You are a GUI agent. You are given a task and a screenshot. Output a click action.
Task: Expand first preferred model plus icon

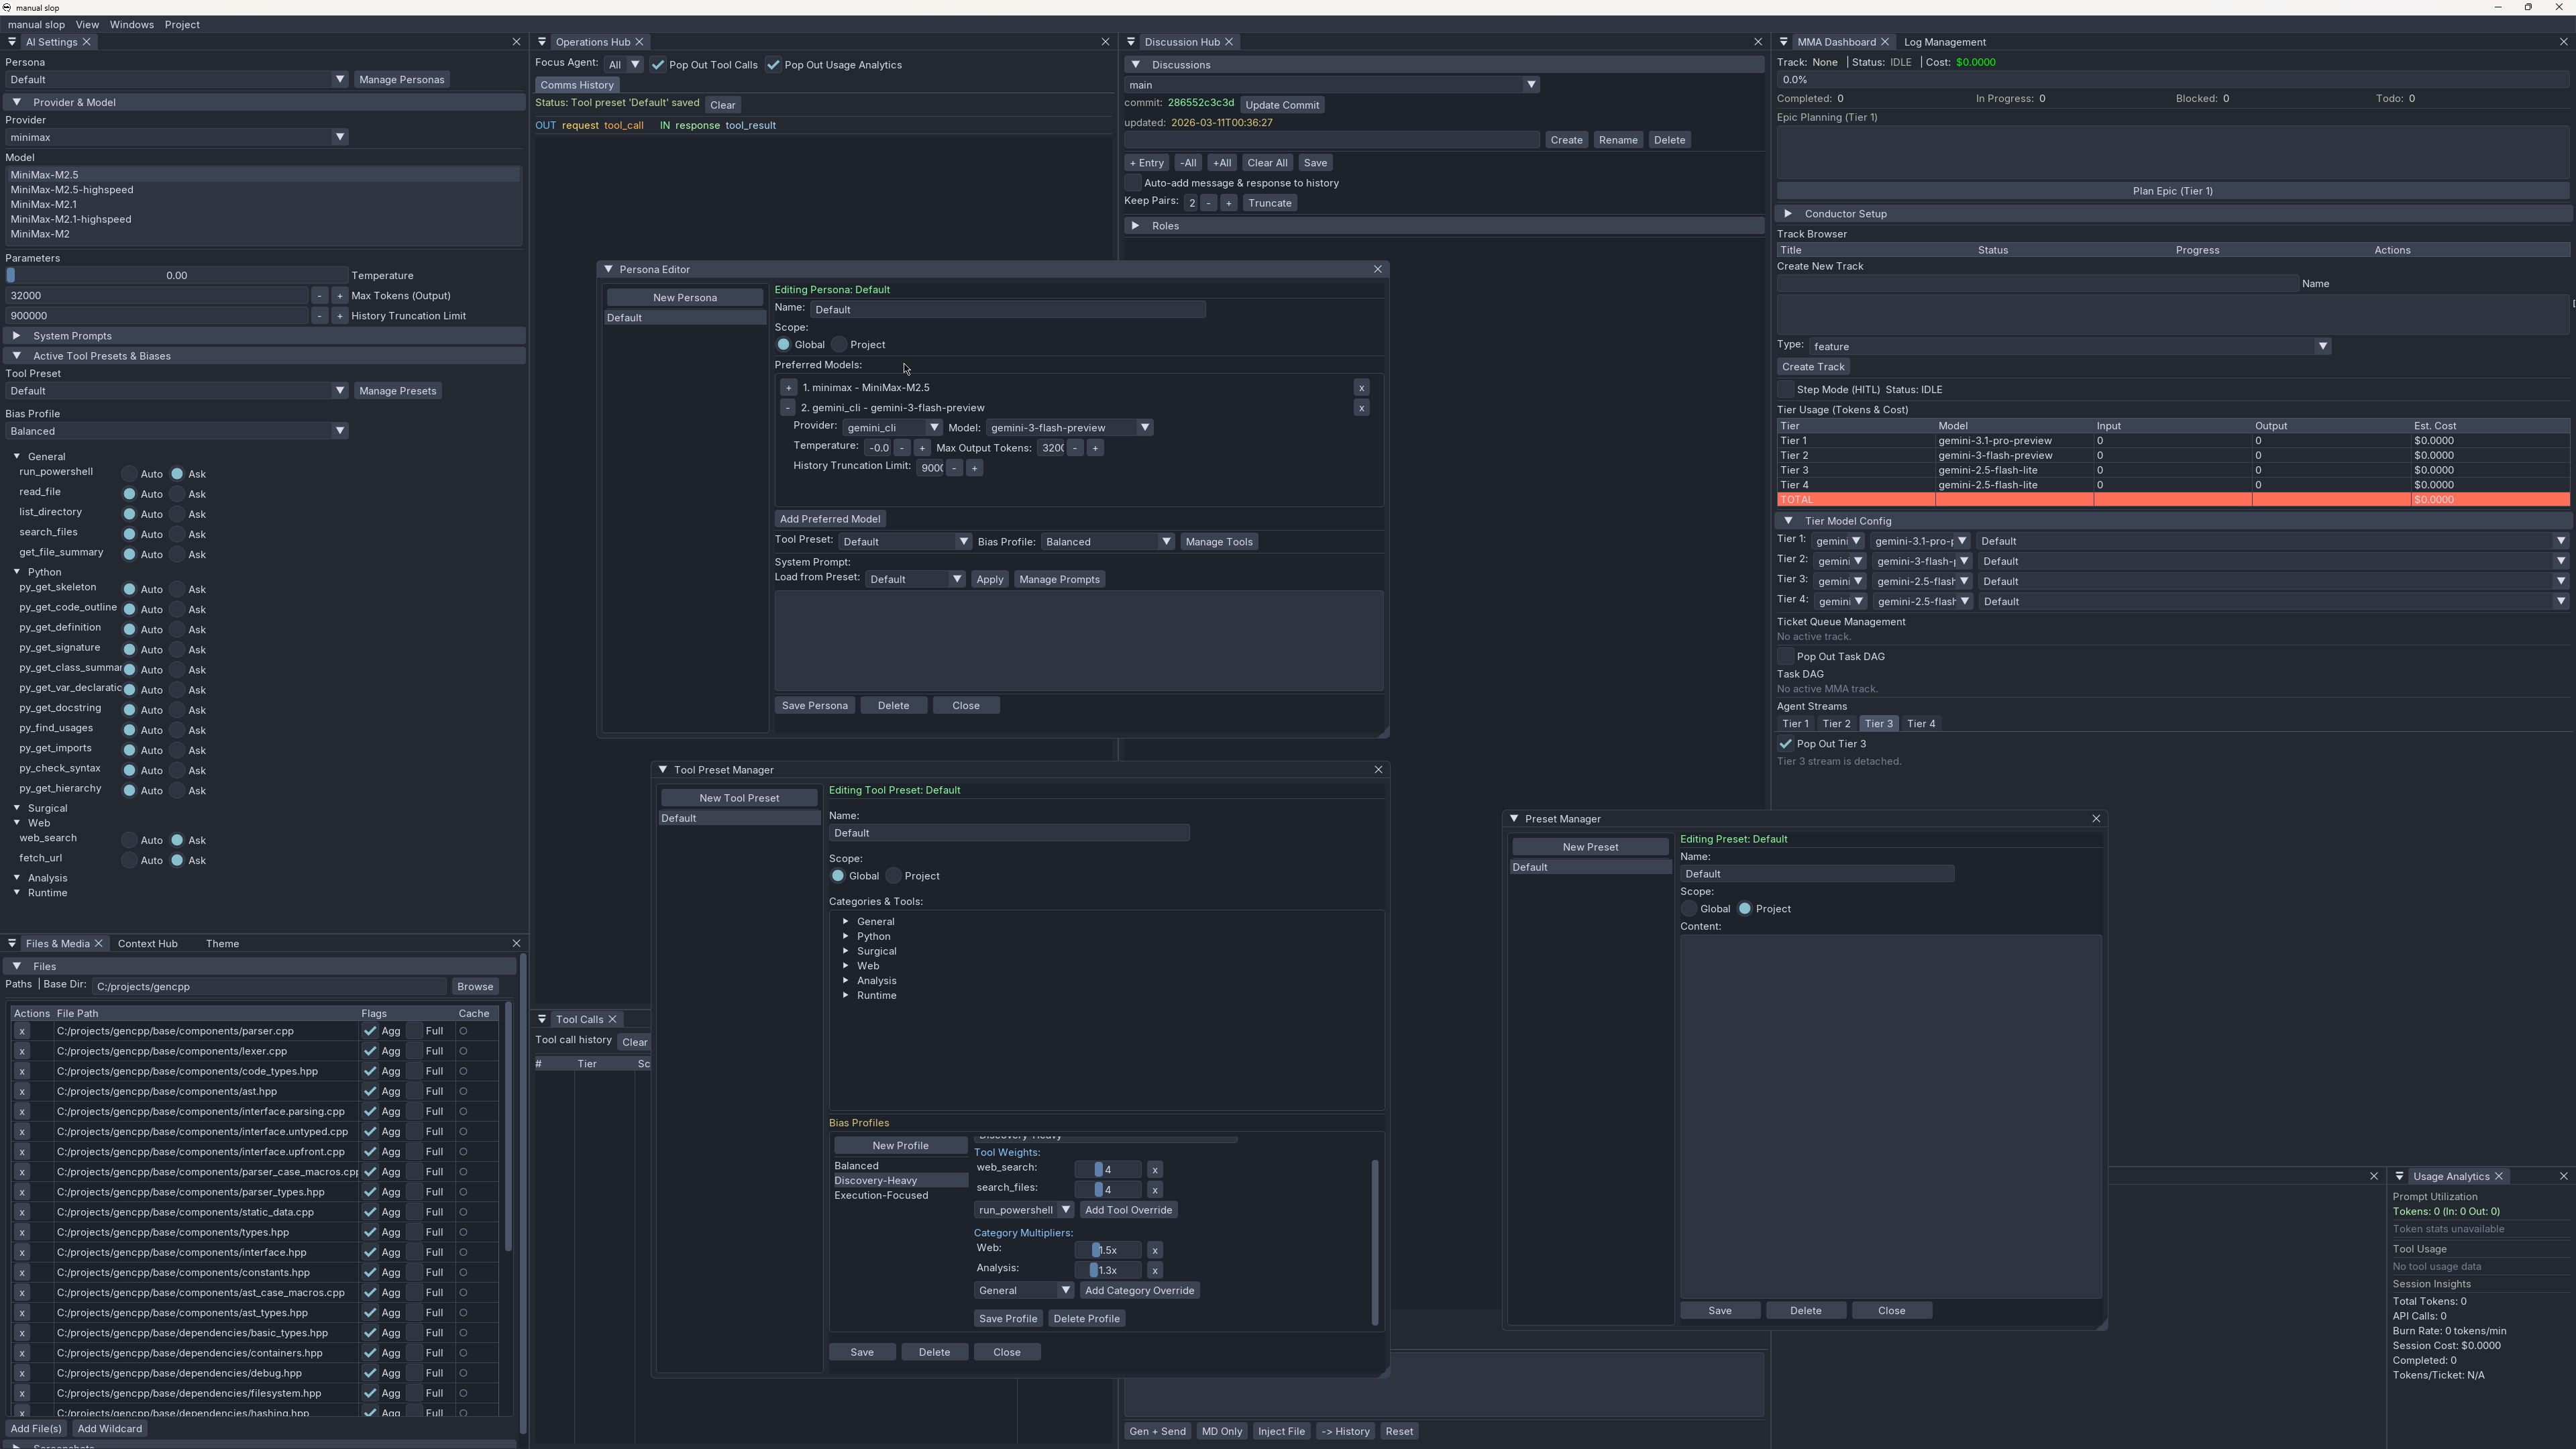(788, 387)
